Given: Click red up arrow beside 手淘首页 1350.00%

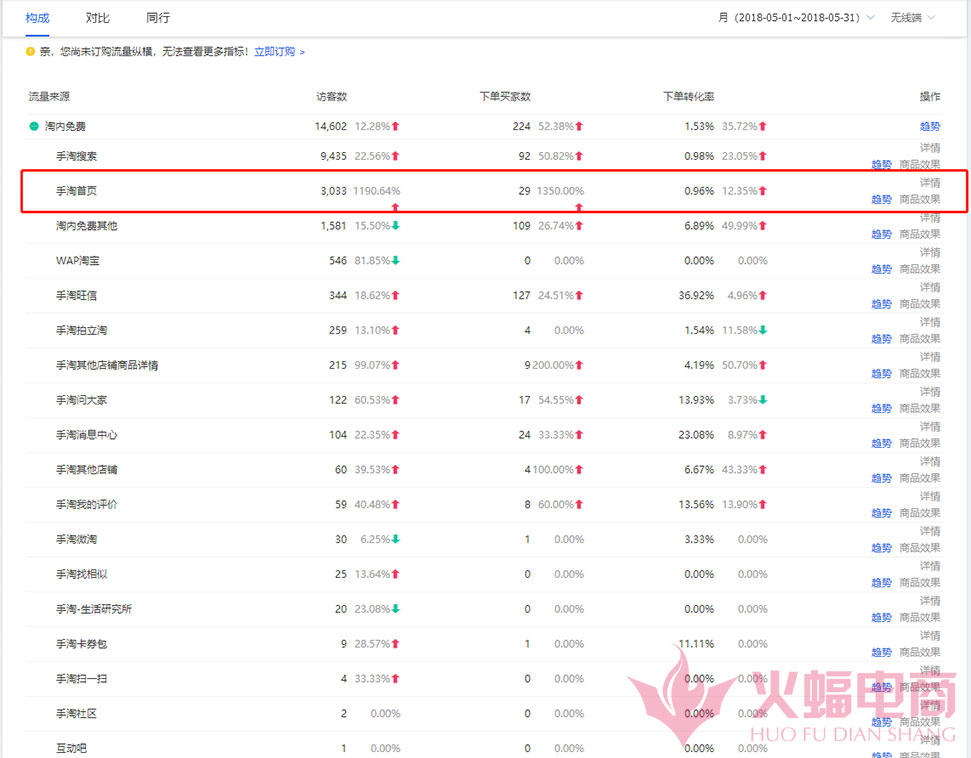Looking at the screenshot, I should coord(579,207).
